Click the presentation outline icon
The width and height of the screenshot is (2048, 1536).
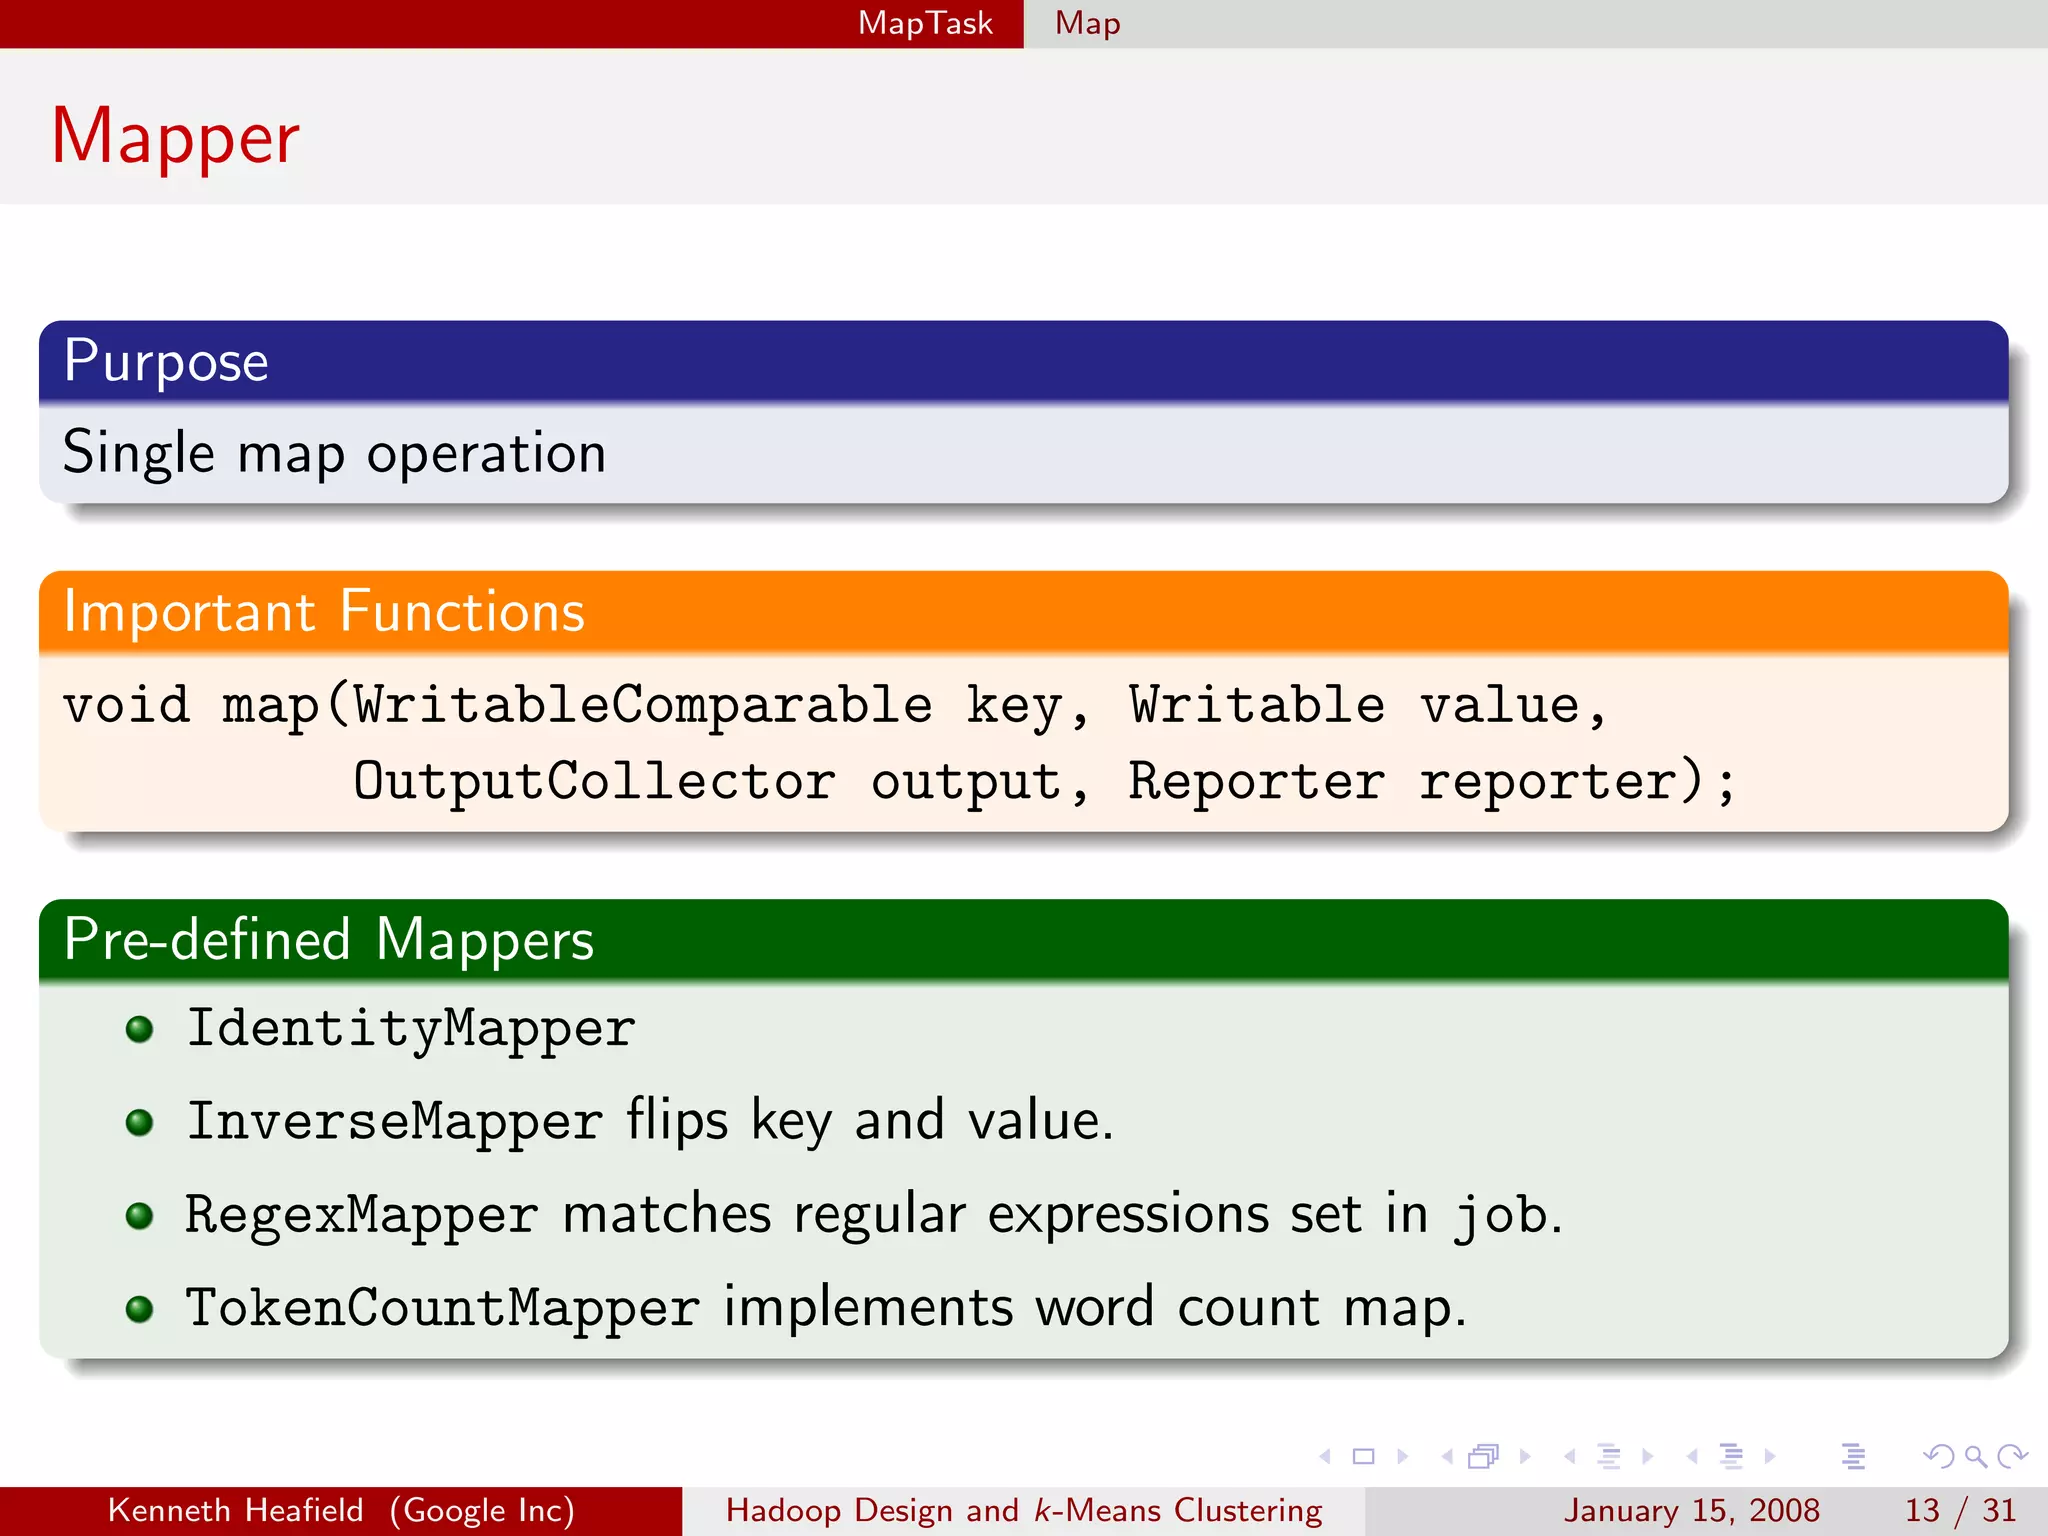(1853, 1456)
